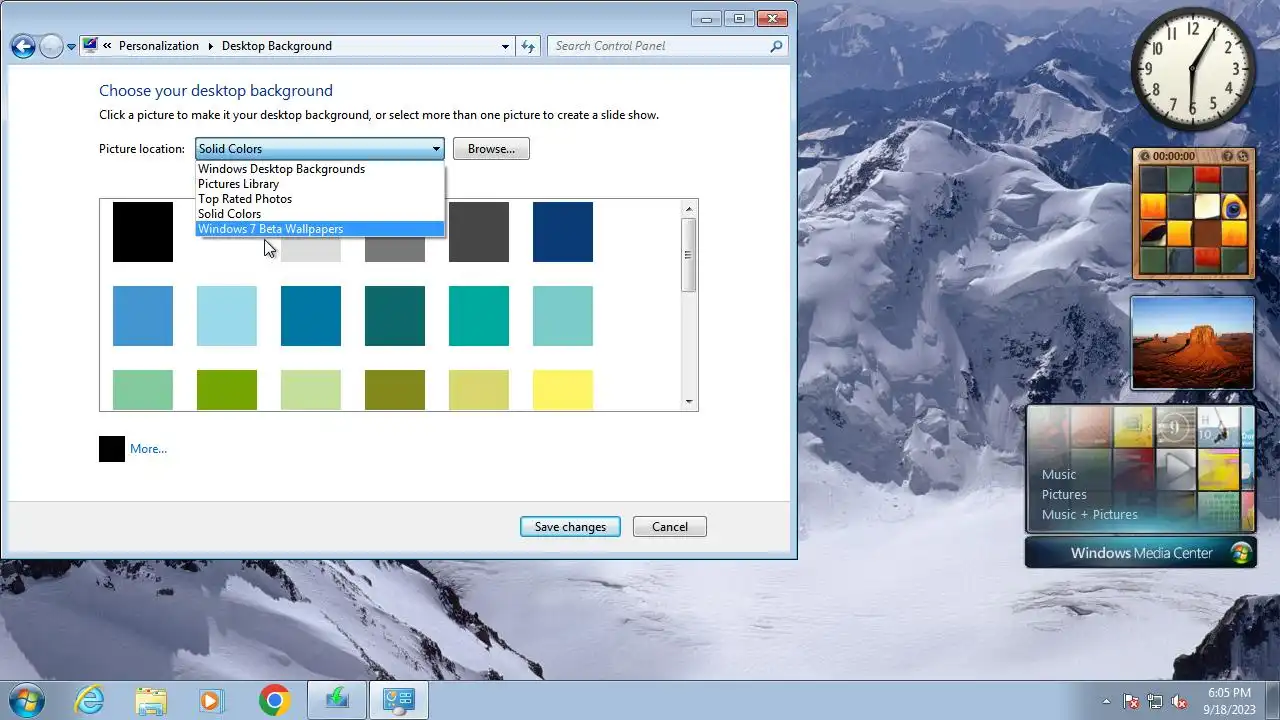Image resolution: width=1280 pixels, height=720 pixels.
Task: Click the color list scroll up arrow
Action: [688, 208]
